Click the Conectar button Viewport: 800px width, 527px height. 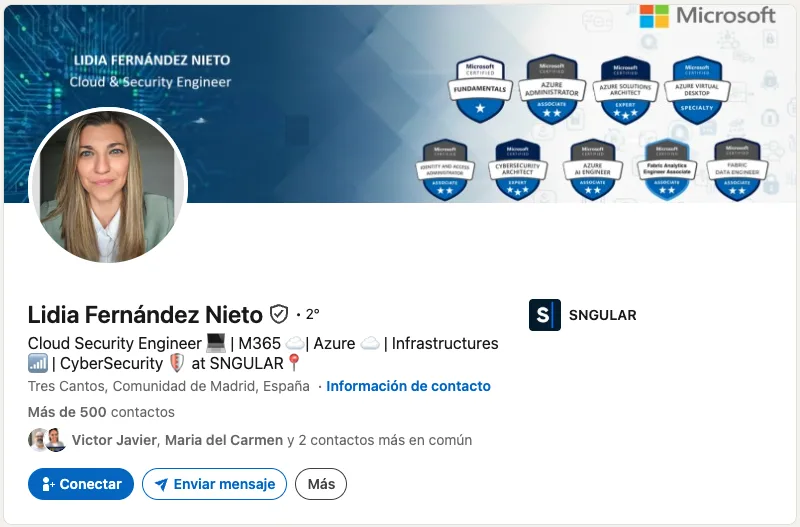click(81, 484)
